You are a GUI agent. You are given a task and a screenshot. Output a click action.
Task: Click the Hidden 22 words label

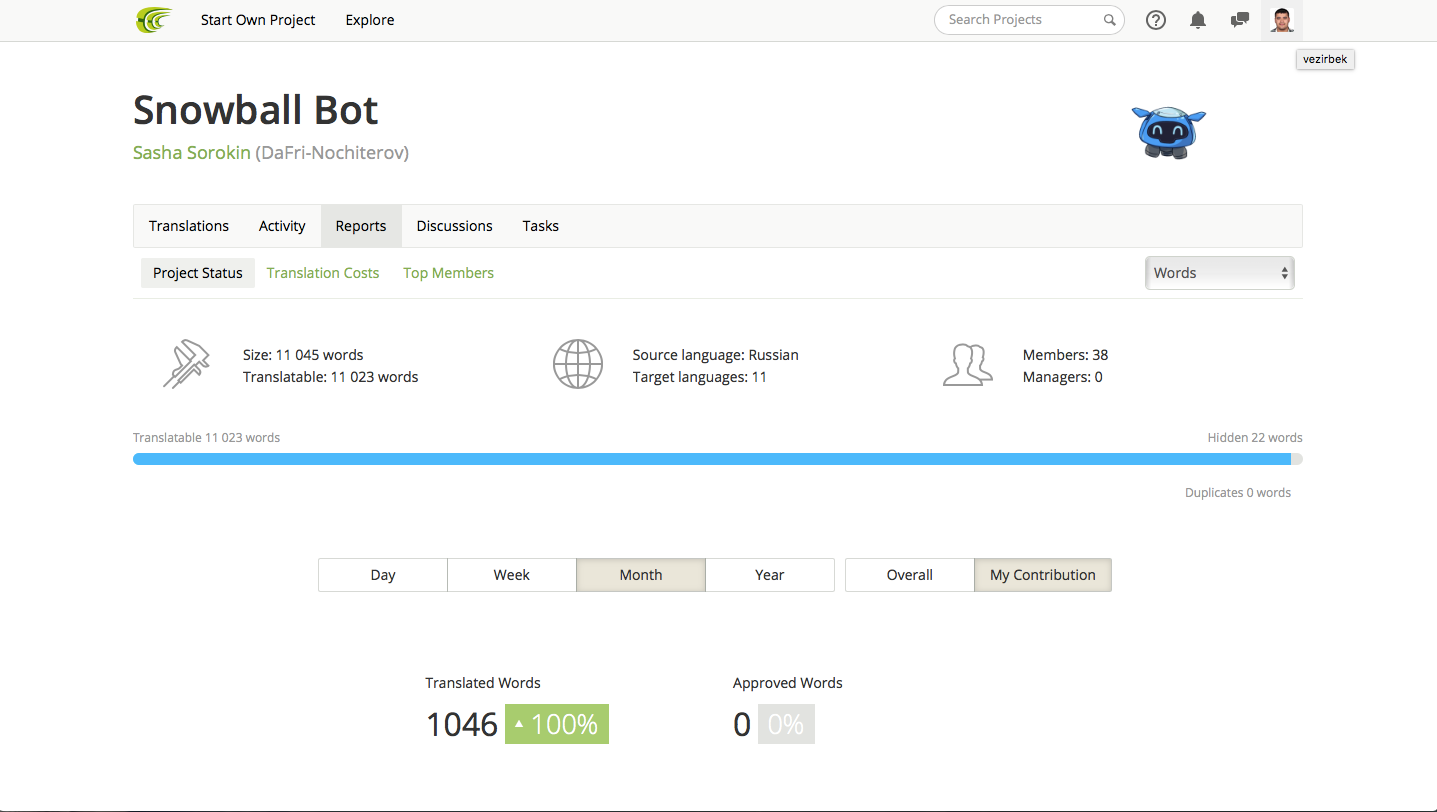(1255, 438)
